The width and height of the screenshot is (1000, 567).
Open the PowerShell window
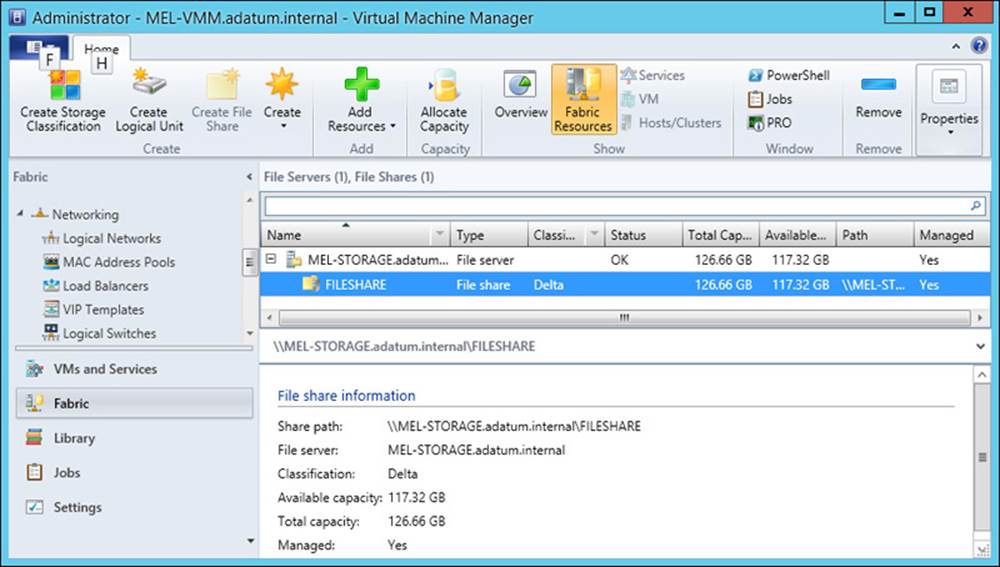789,75
